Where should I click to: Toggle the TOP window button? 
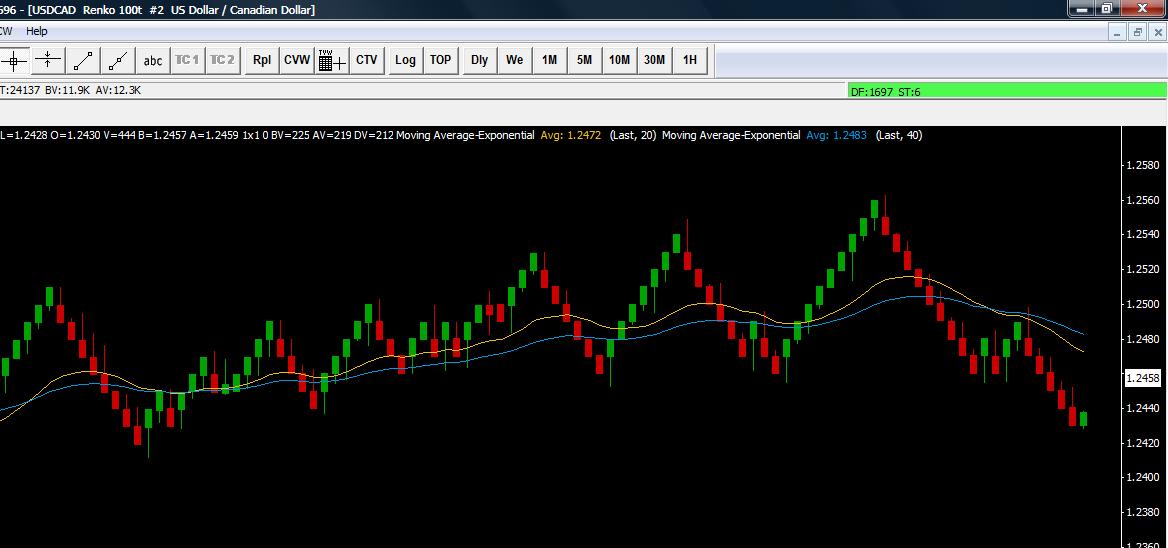tap(440, 60)
